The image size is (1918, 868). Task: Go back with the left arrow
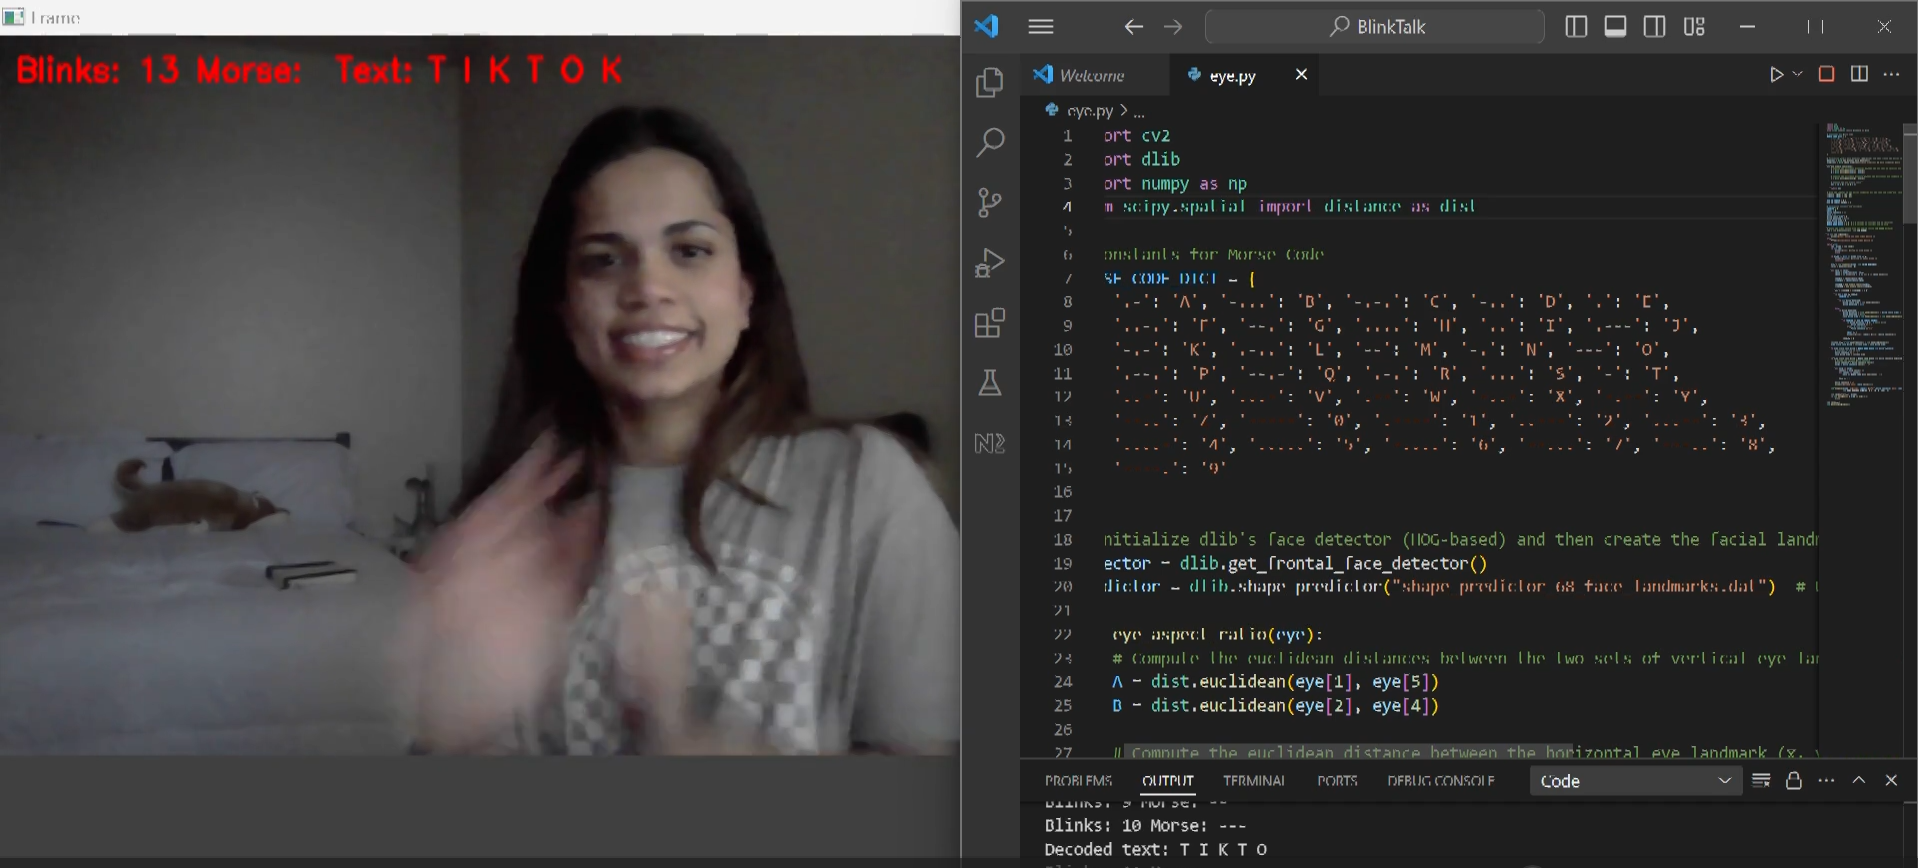(x=1133, y=27)
